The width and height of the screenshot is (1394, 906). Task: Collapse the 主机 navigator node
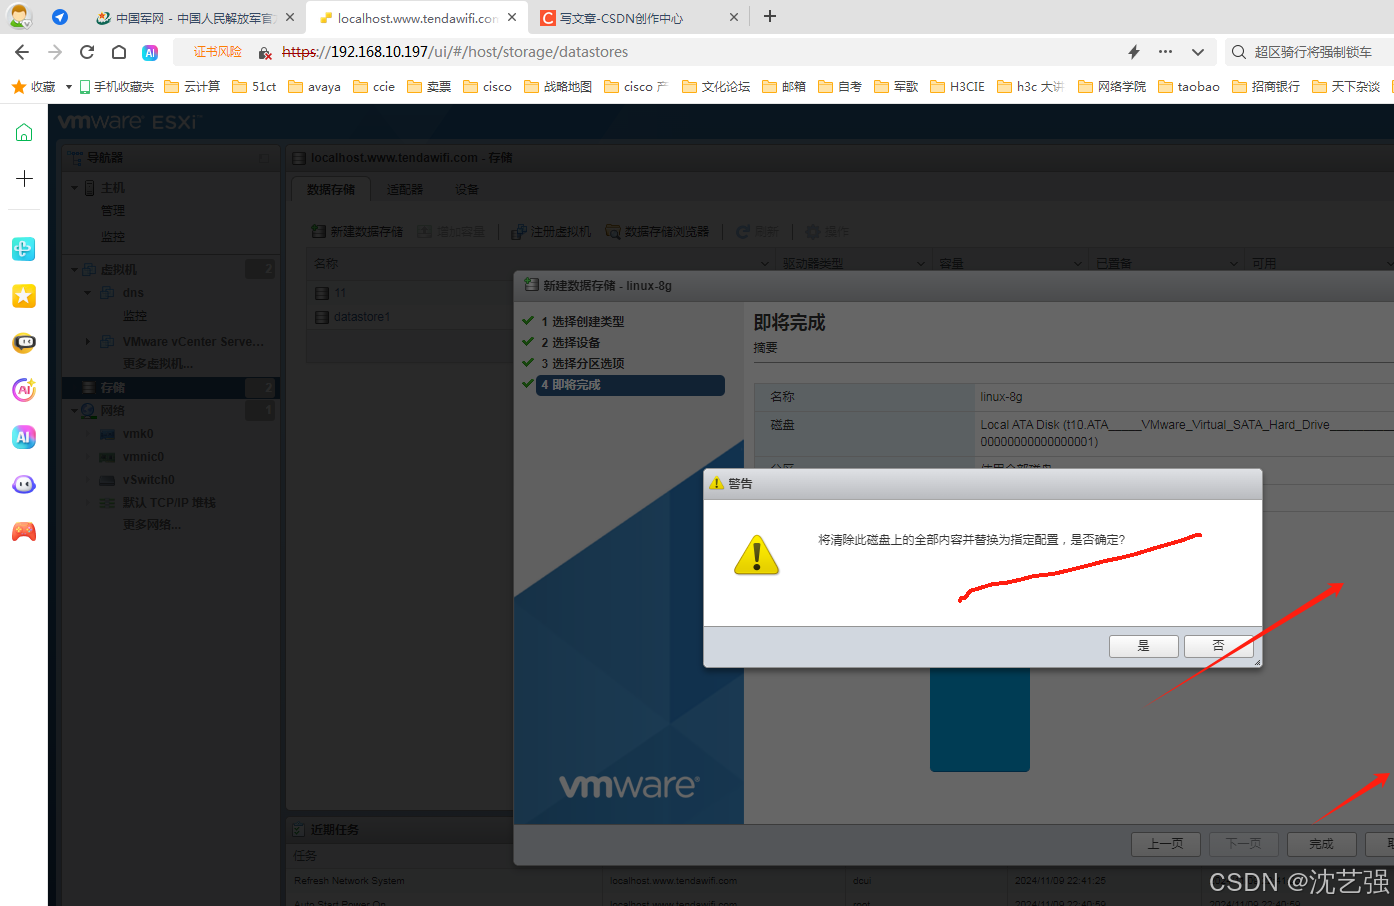pyautogui.click(x=75, y=188)
